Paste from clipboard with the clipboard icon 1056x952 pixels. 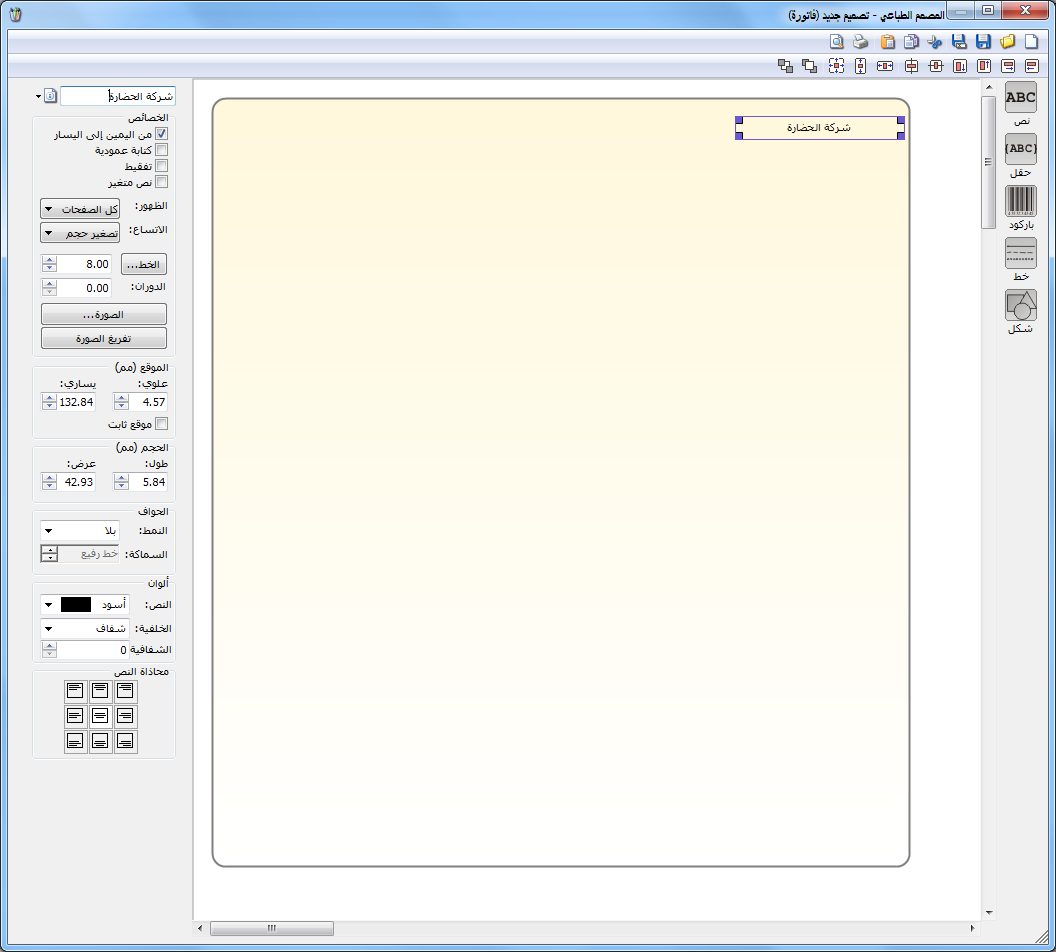point(888,42)
